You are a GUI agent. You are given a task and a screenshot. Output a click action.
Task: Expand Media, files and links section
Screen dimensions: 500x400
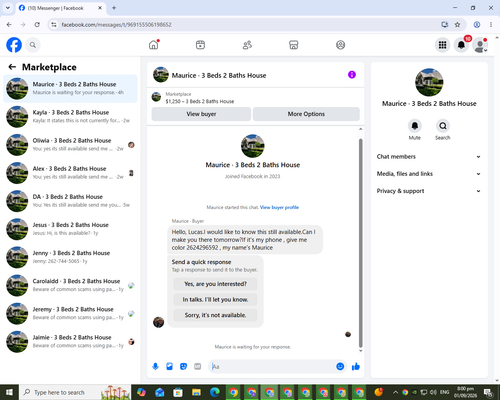tap(429, 174)
